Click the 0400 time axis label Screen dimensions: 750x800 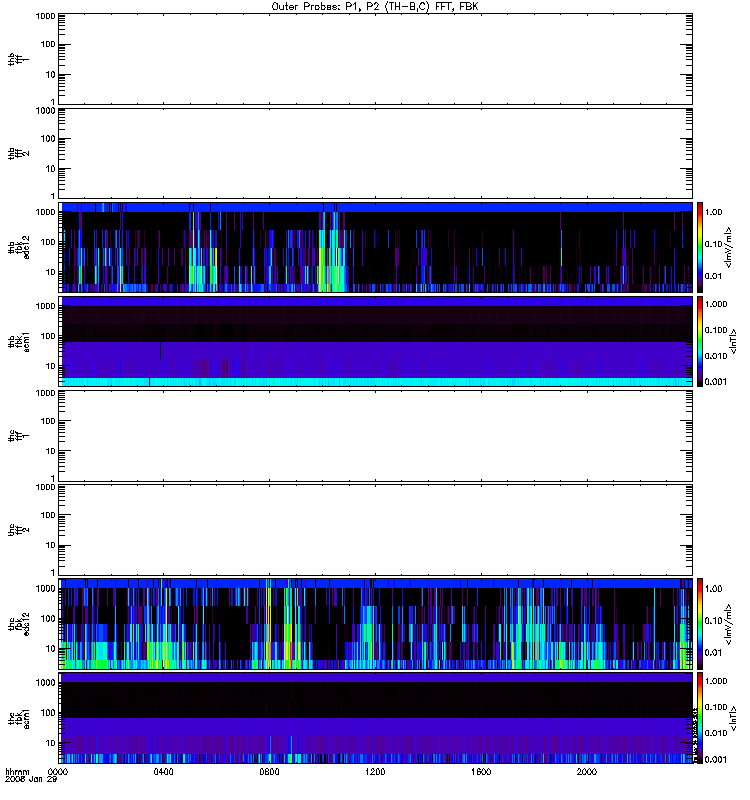point(163,772)
